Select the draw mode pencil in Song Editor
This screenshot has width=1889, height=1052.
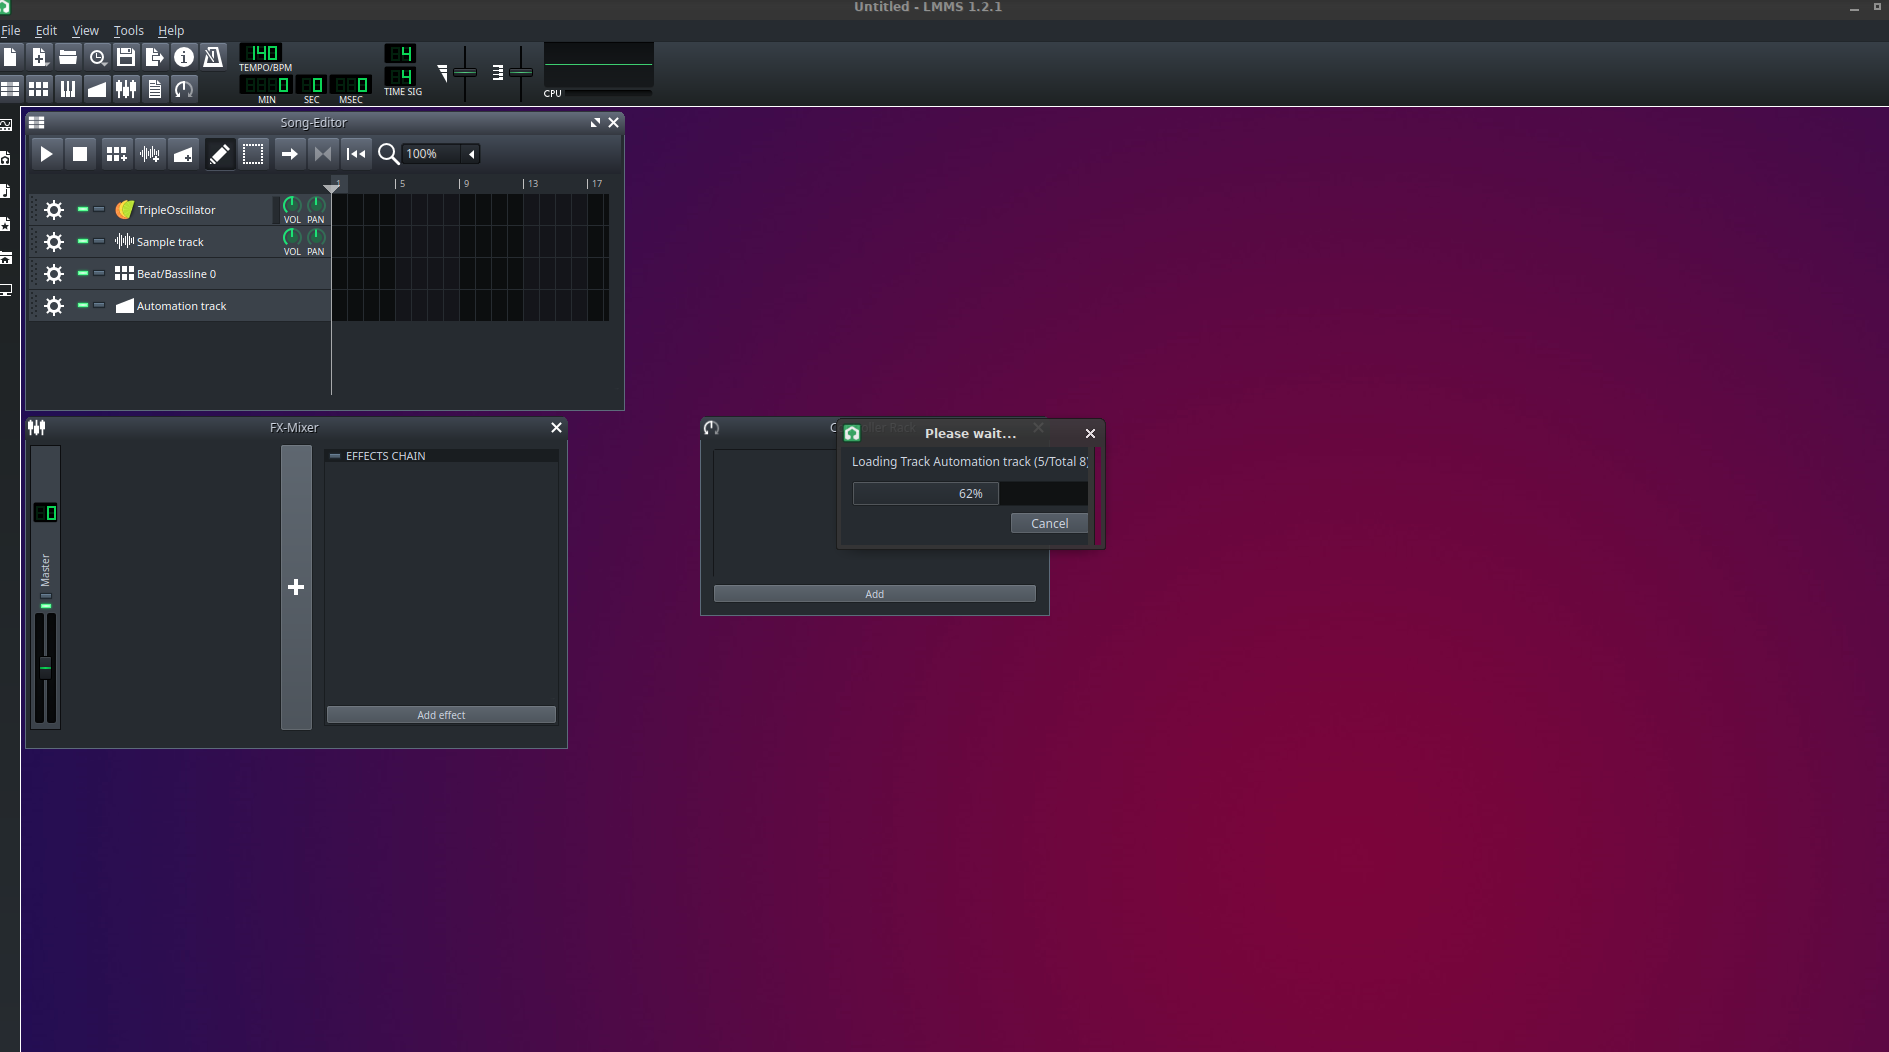[x=220, y=153]
